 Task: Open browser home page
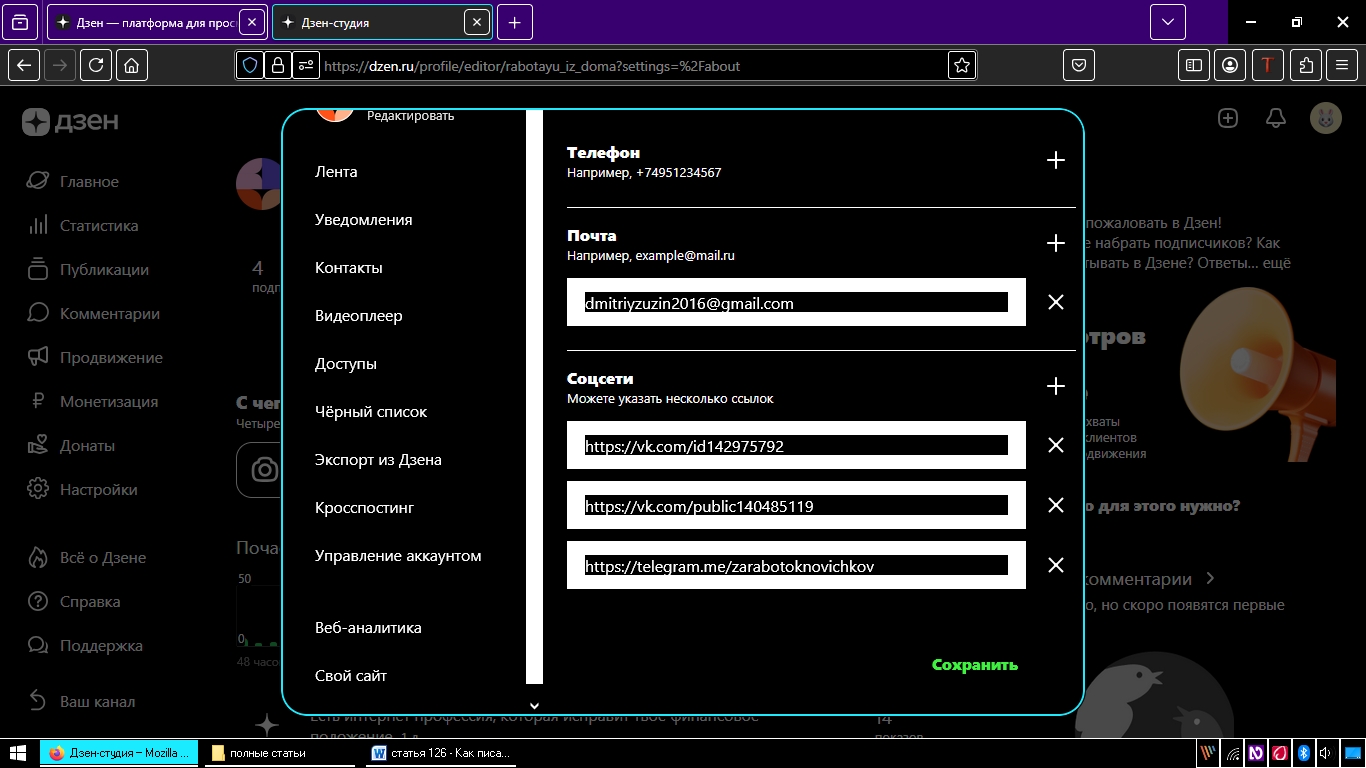coord(132,66)
